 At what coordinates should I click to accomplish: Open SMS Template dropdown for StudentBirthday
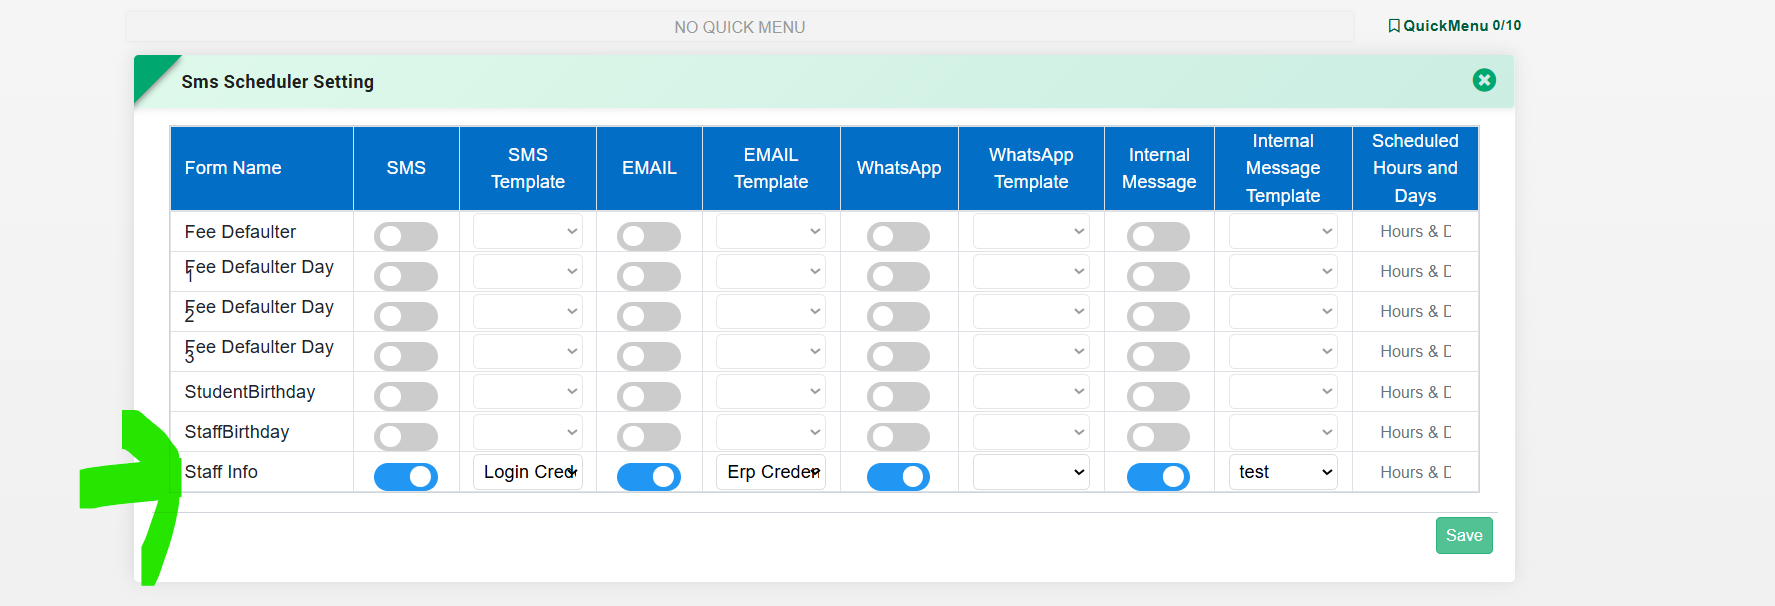528,391
